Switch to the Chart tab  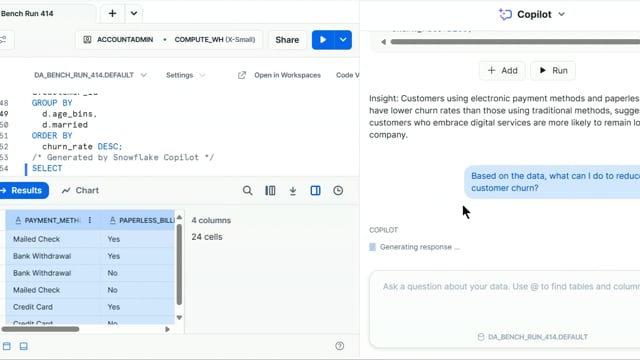[x=80, y=191]
